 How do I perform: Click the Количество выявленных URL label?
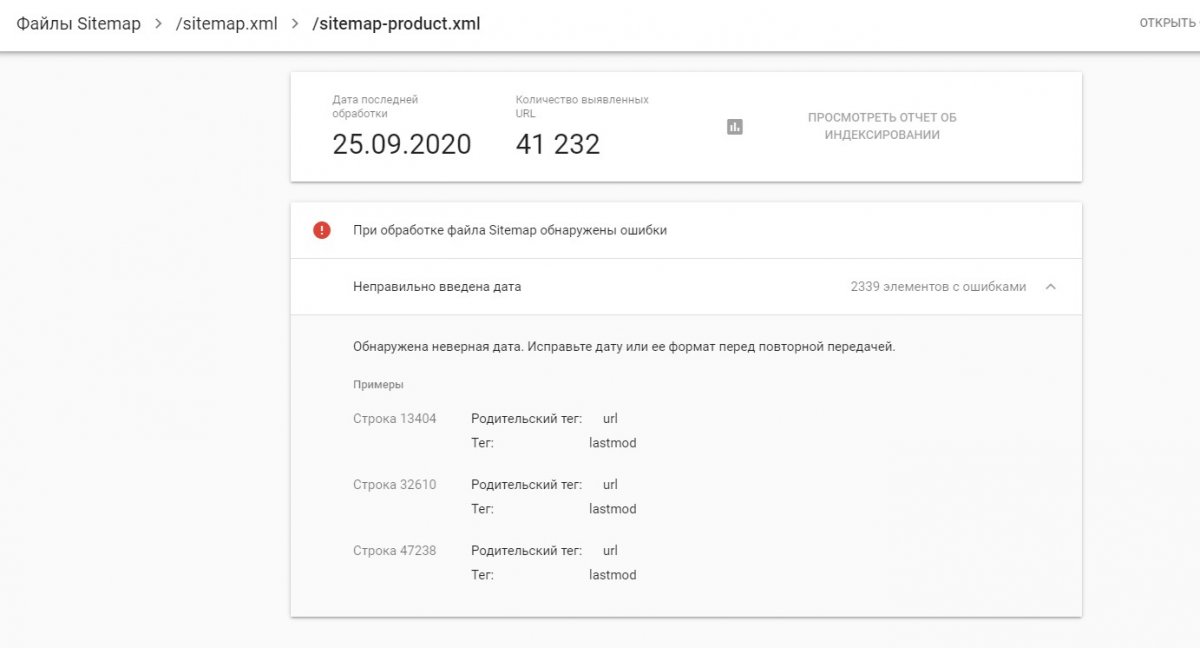coord(582,106)
